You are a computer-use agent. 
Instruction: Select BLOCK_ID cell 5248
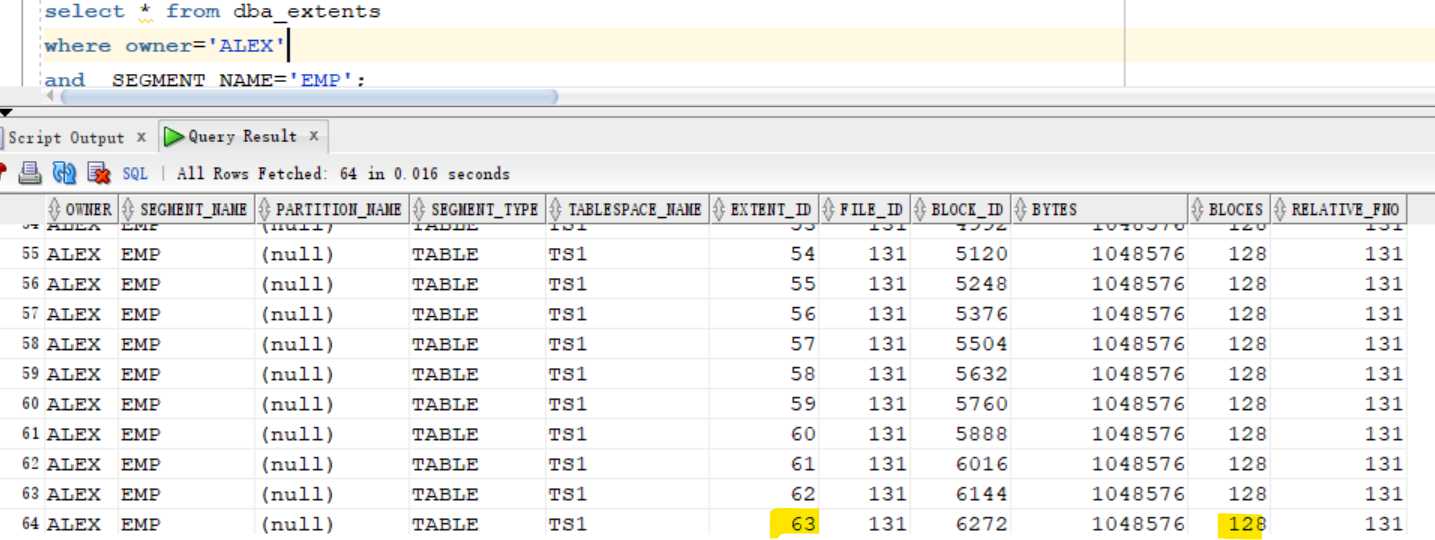pyautogui.click(x=960, y=284)
